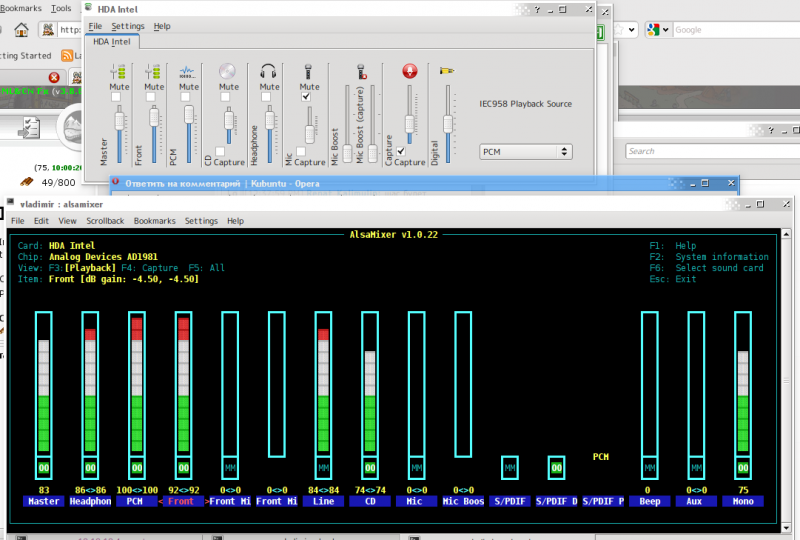Click the Beep channel label in alsamixer
The height and width of the screenshot is (540, 800).
pos(649,501)
